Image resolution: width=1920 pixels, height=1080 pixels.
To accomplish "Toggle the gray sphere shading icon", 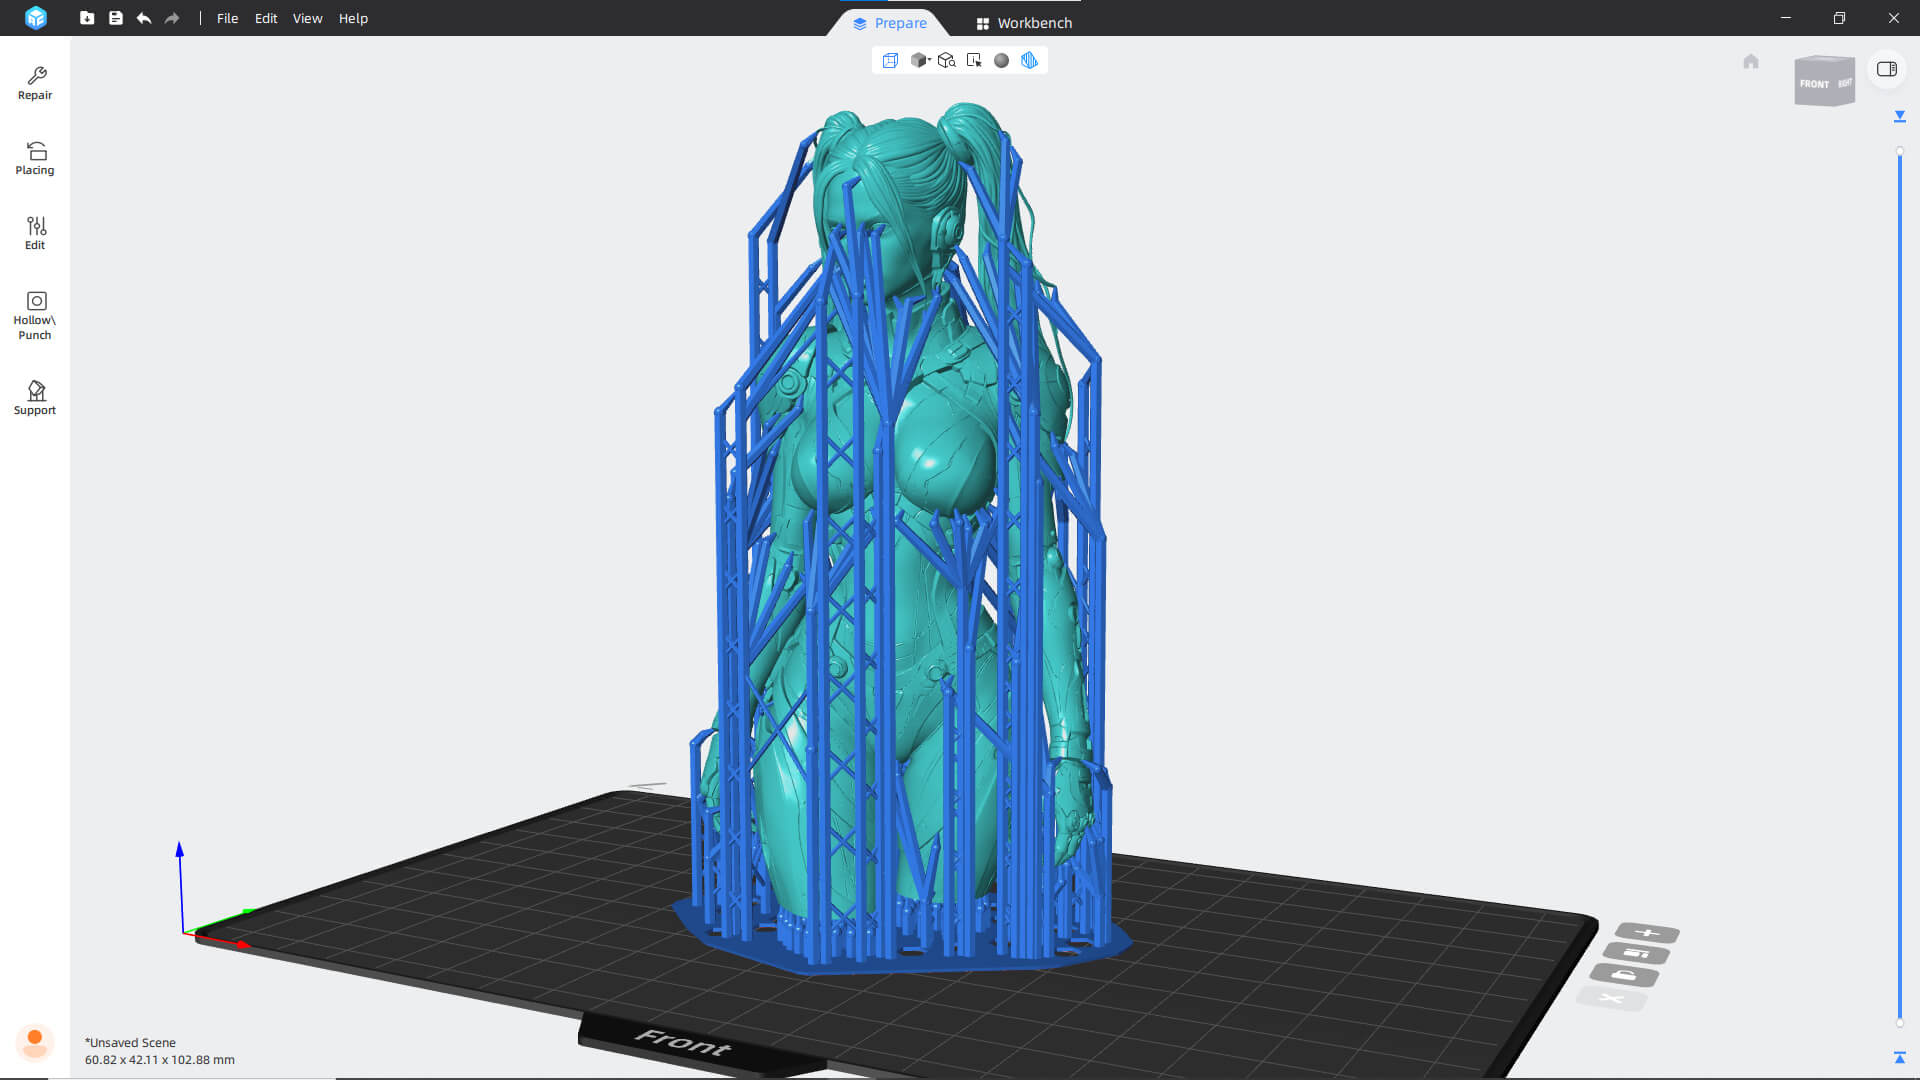I will [x=1001, y=60].
